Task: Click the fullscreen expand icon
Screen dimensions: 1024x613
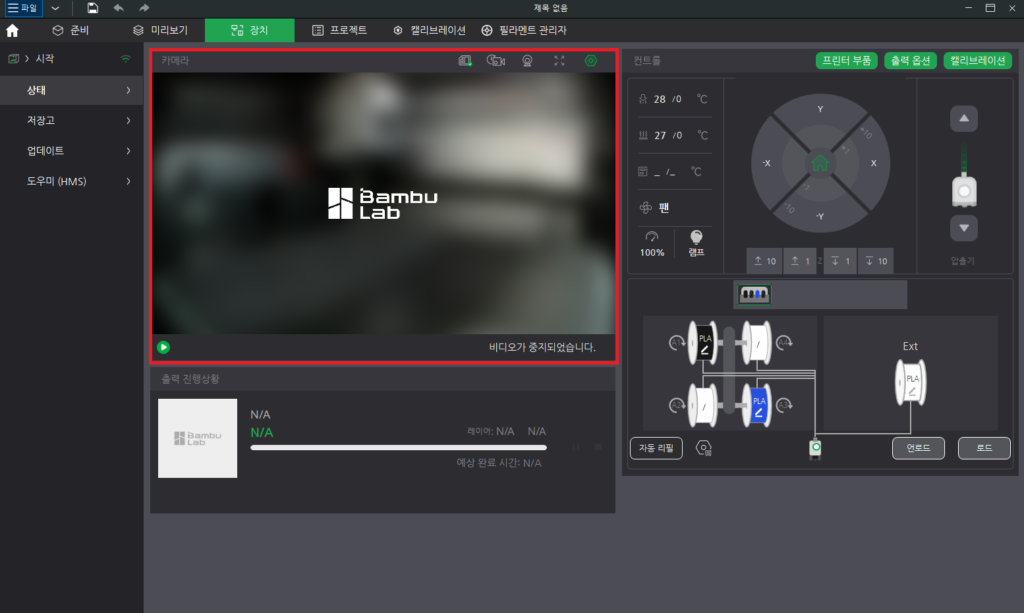Action: tap(559, 61)
